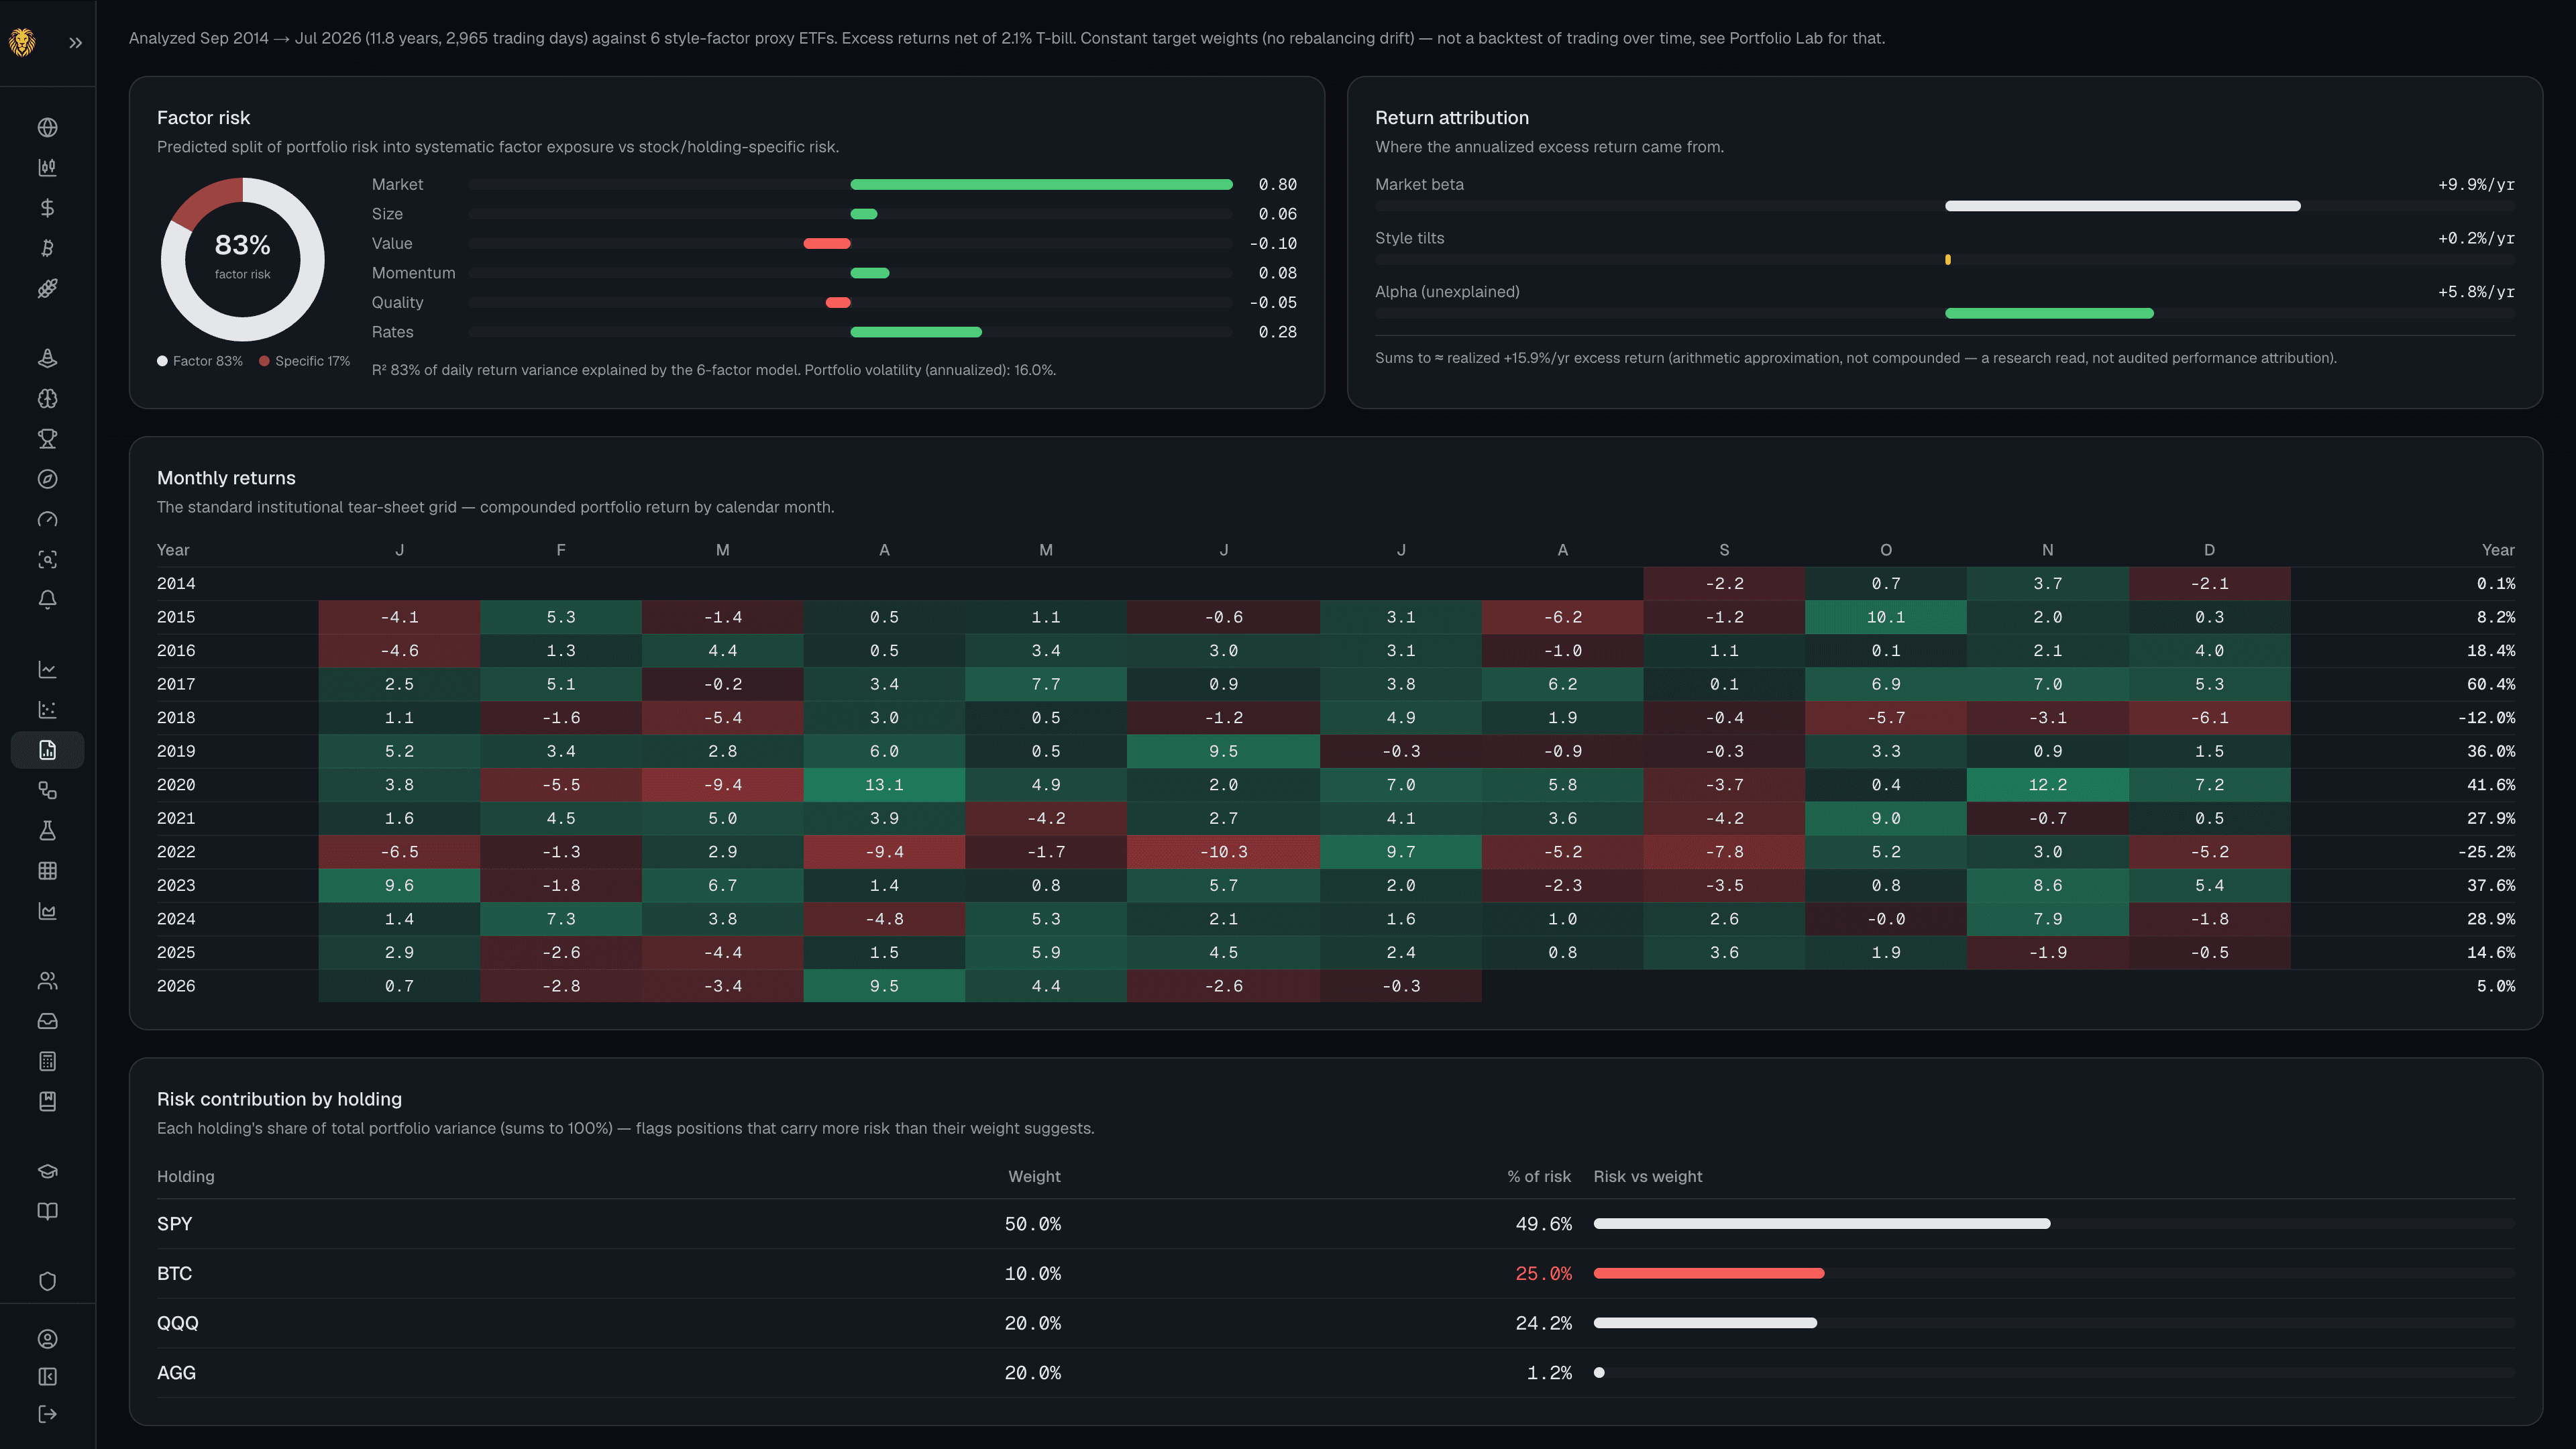Image resolution: width=2576 pixels, height=1449 pixels.
Task: Click the Specific 17% legend entry
Action: click(304, 361)
